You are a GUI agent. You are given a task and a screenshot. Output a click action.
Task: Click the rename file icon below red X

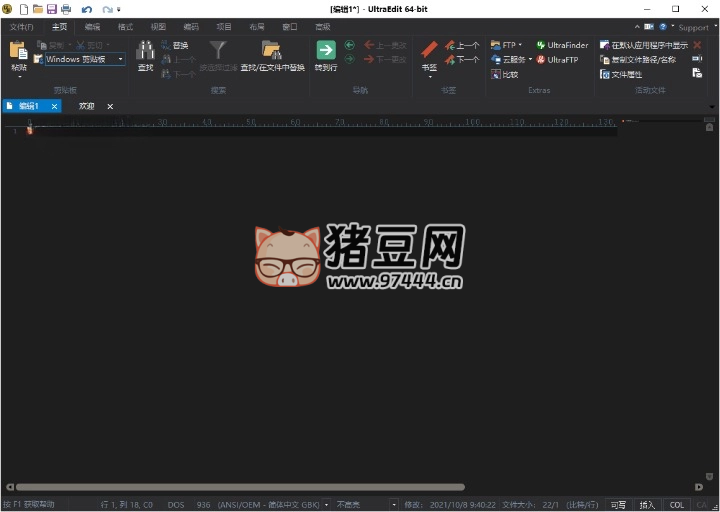(x=697, y=59)
